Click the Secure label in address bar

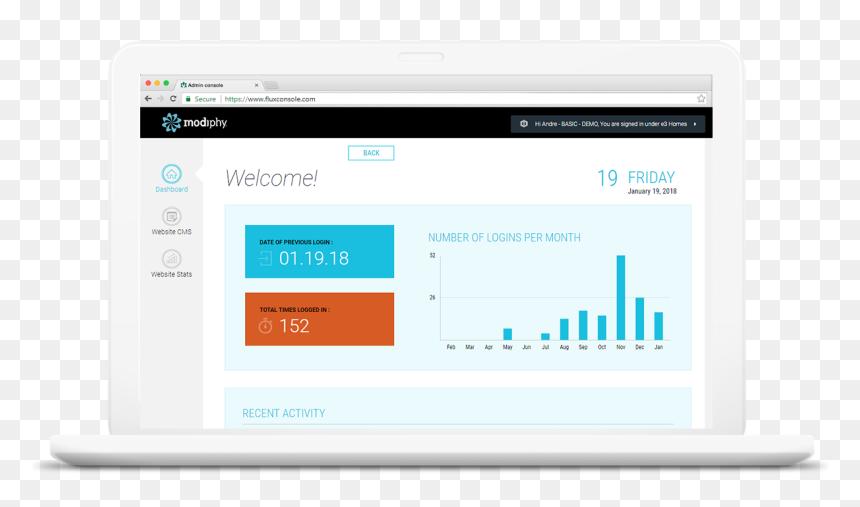(205, 99)
